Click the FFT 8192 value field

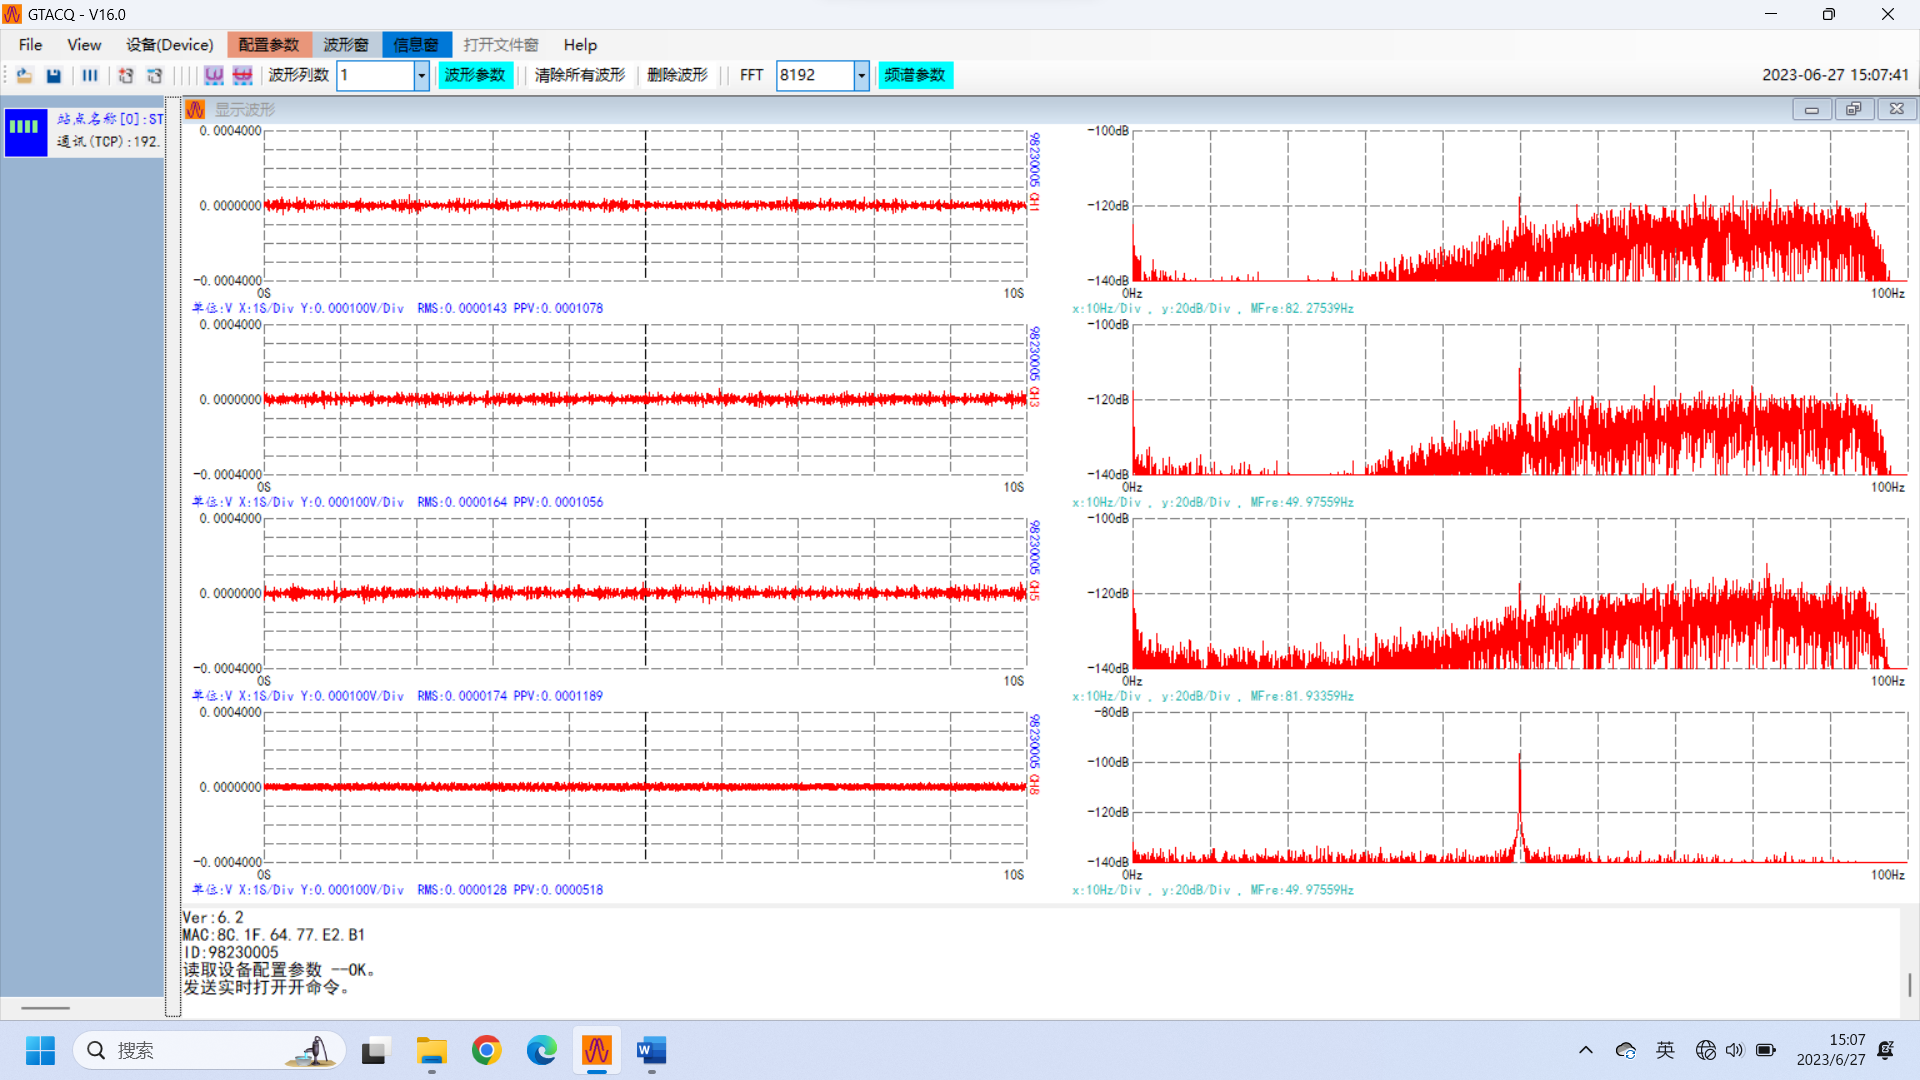pyautogui.click(x=816, y=75)
